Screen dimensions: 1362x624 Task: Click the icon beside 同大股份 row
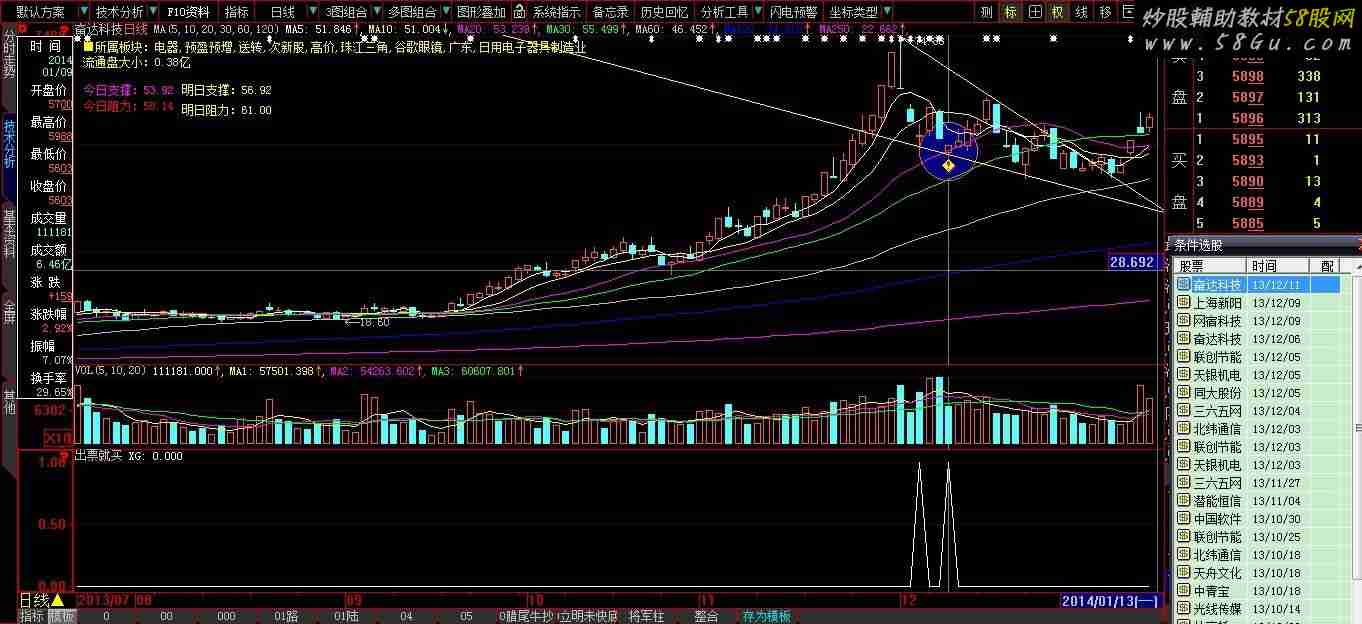1184,393
